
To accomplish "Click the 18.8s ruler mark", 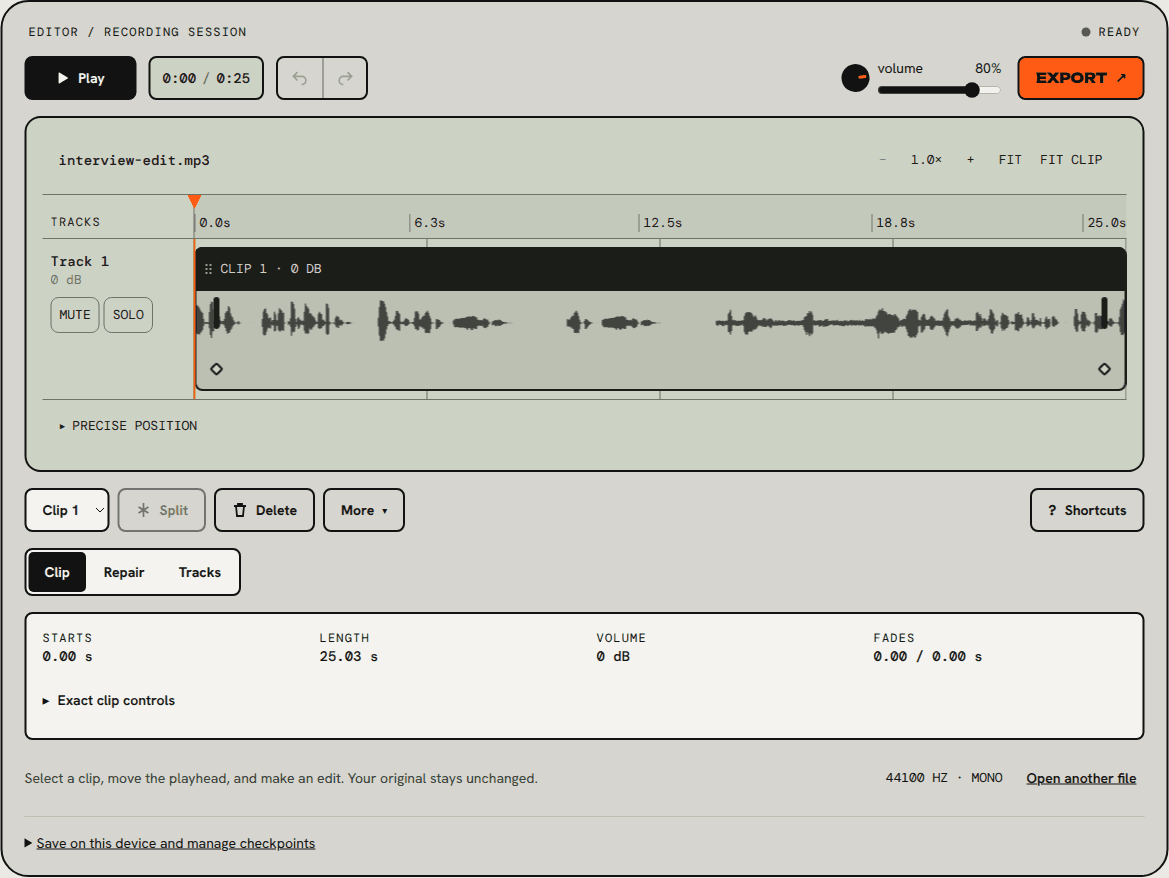I will pyautogui.click(x=895, y=223).
